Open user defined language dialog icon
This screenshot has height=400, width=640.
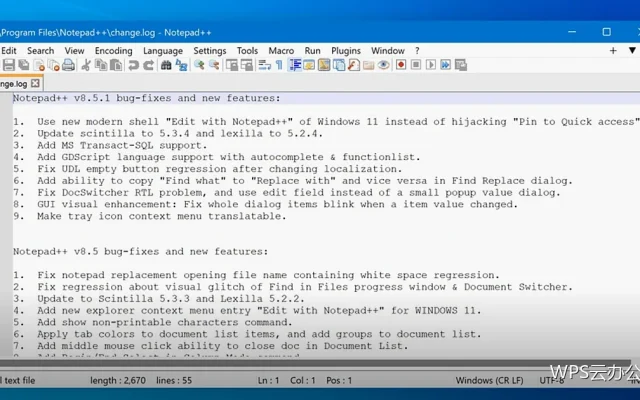point(309,65)
